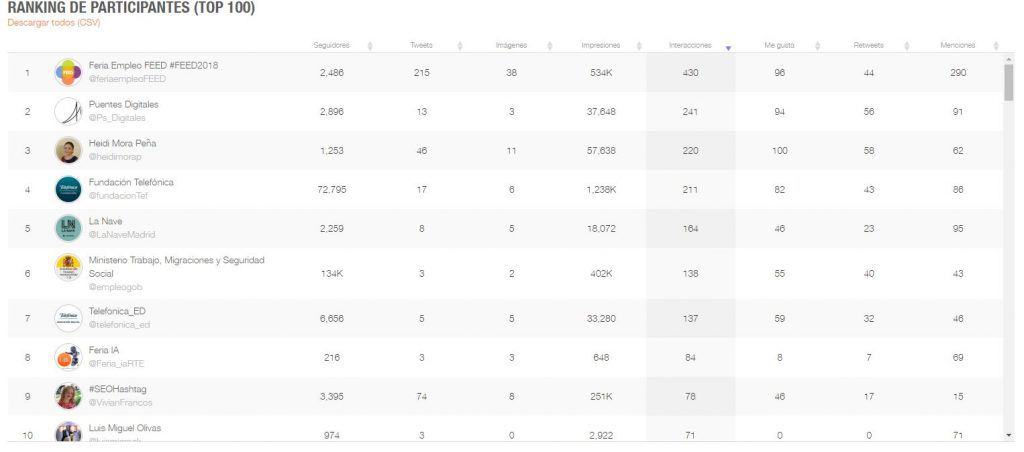Sort by Impresiones column arrows
Screen dimensions: 1024x452
tap(639, 46)
